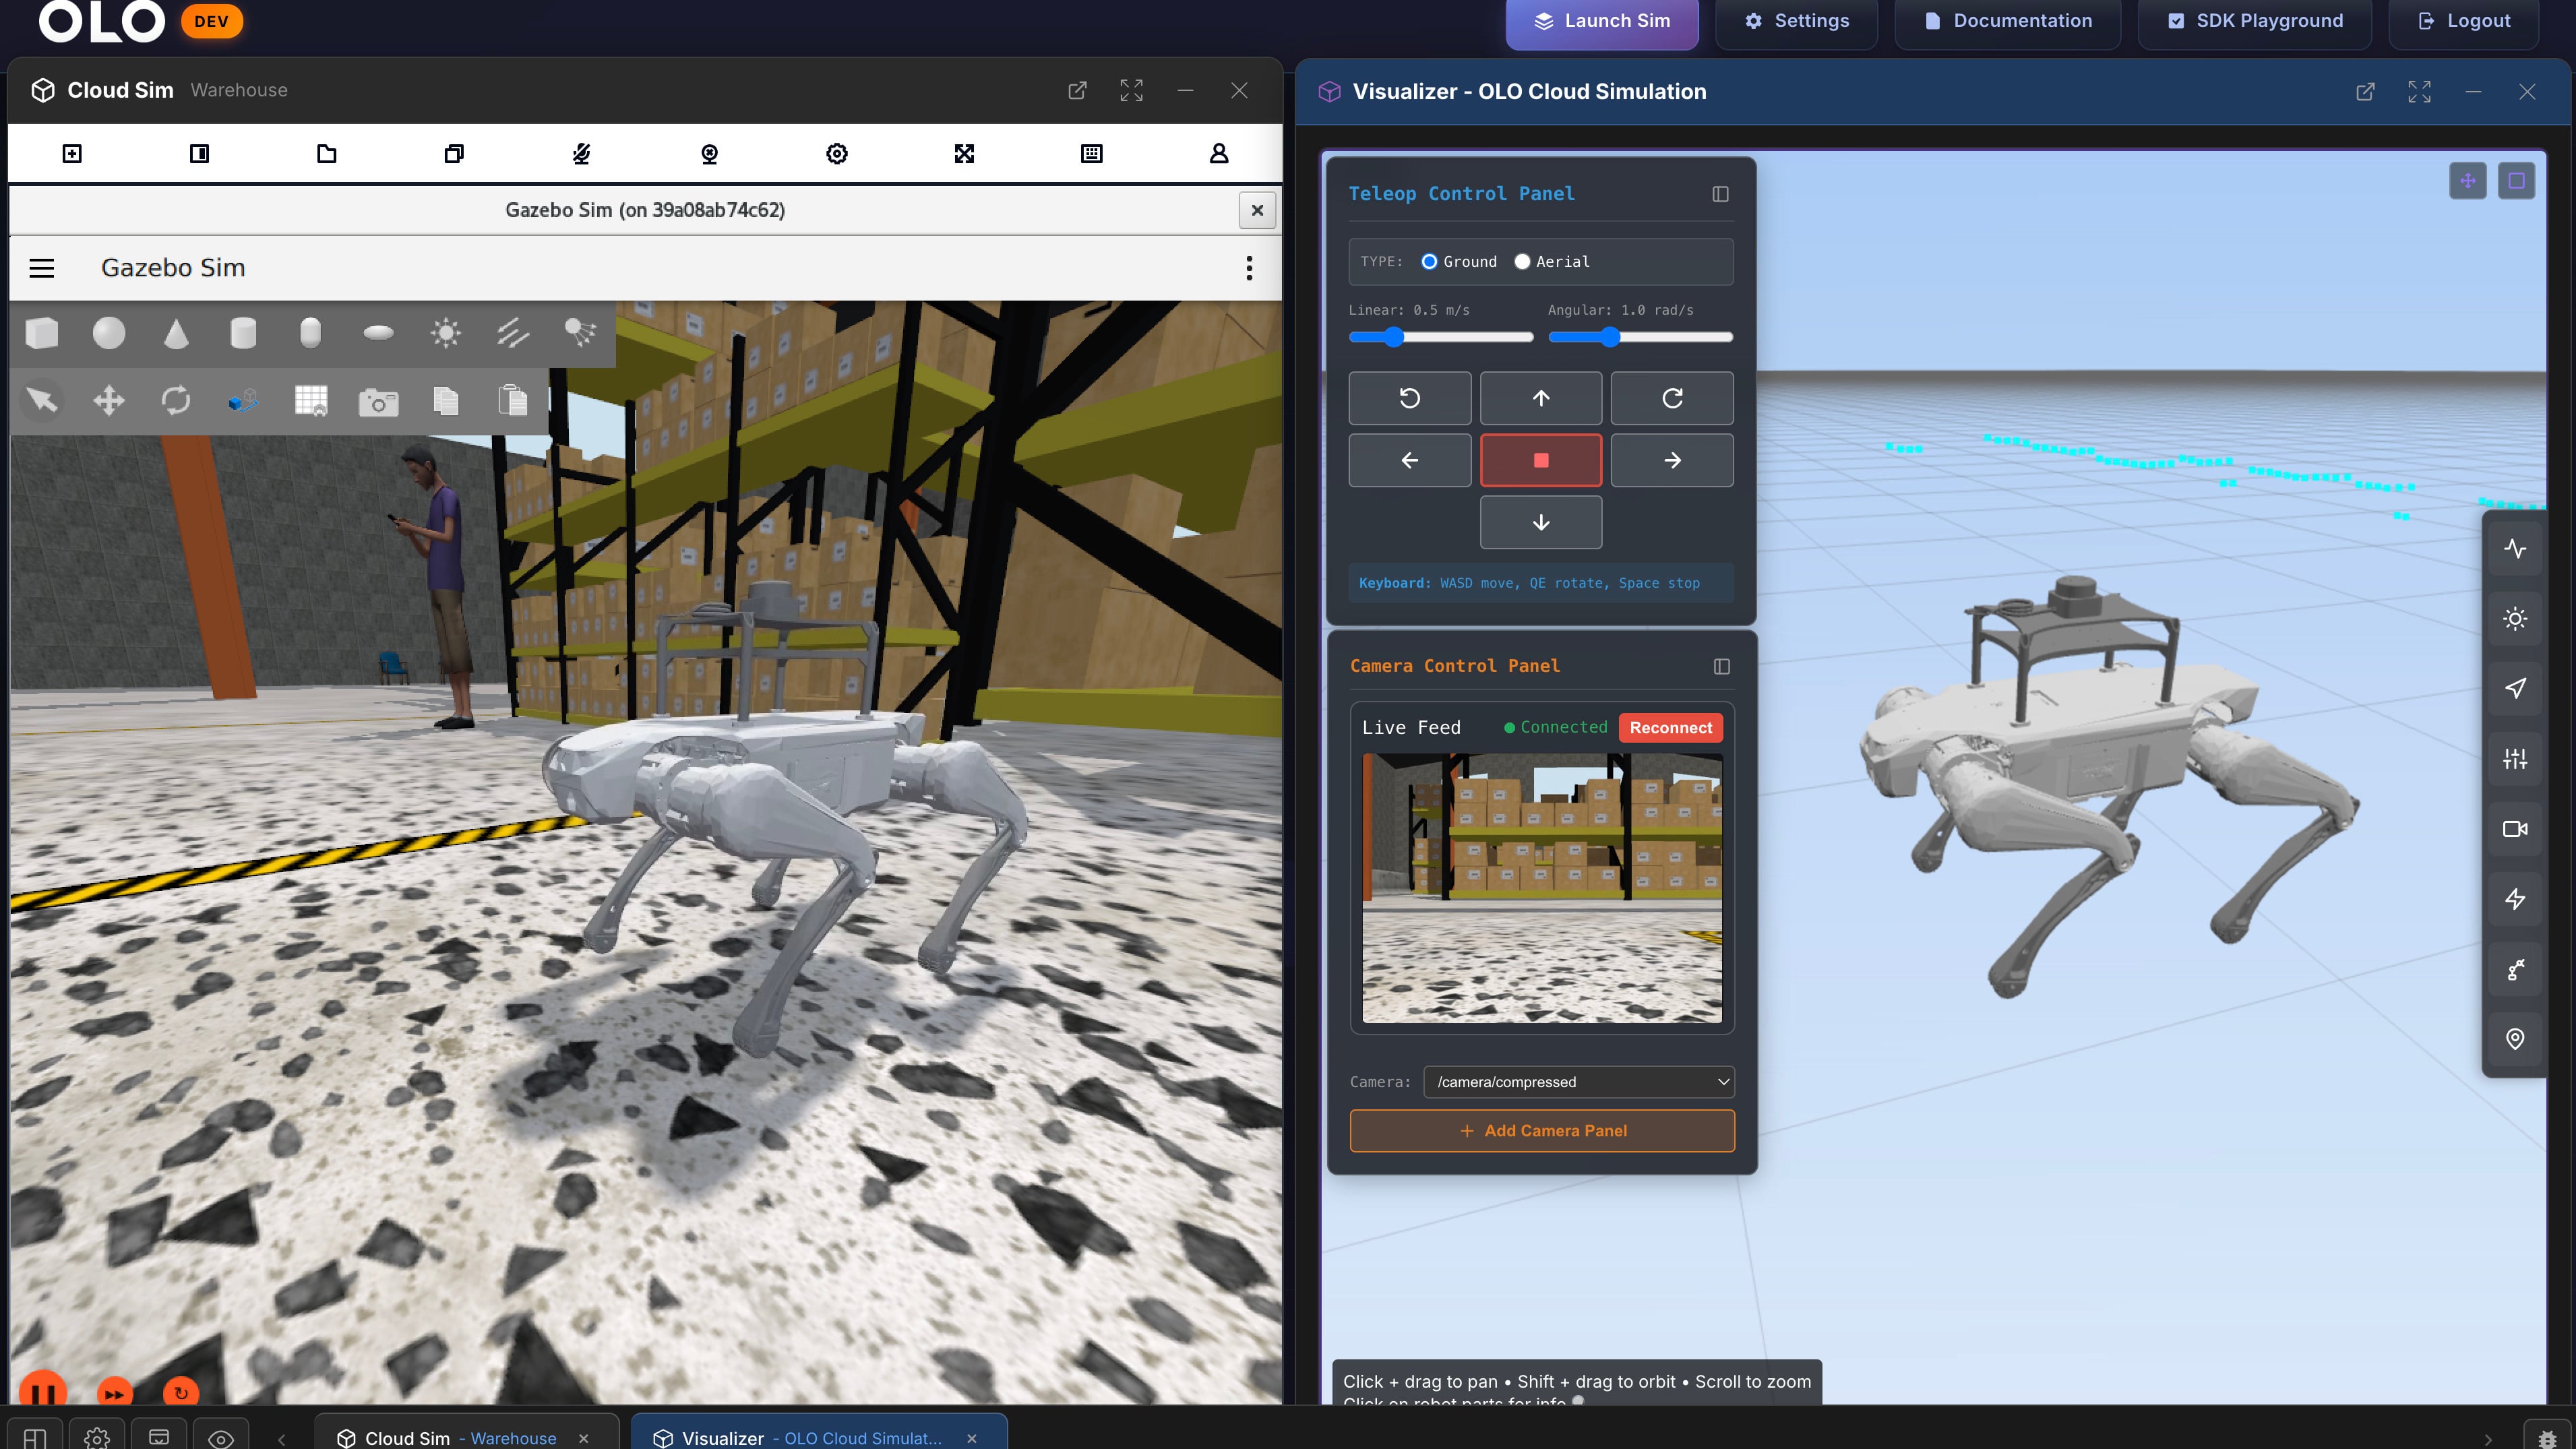Insert a cone shape in Gazebo
The height and width of the screenshot is (1449, 2576).
176,333
